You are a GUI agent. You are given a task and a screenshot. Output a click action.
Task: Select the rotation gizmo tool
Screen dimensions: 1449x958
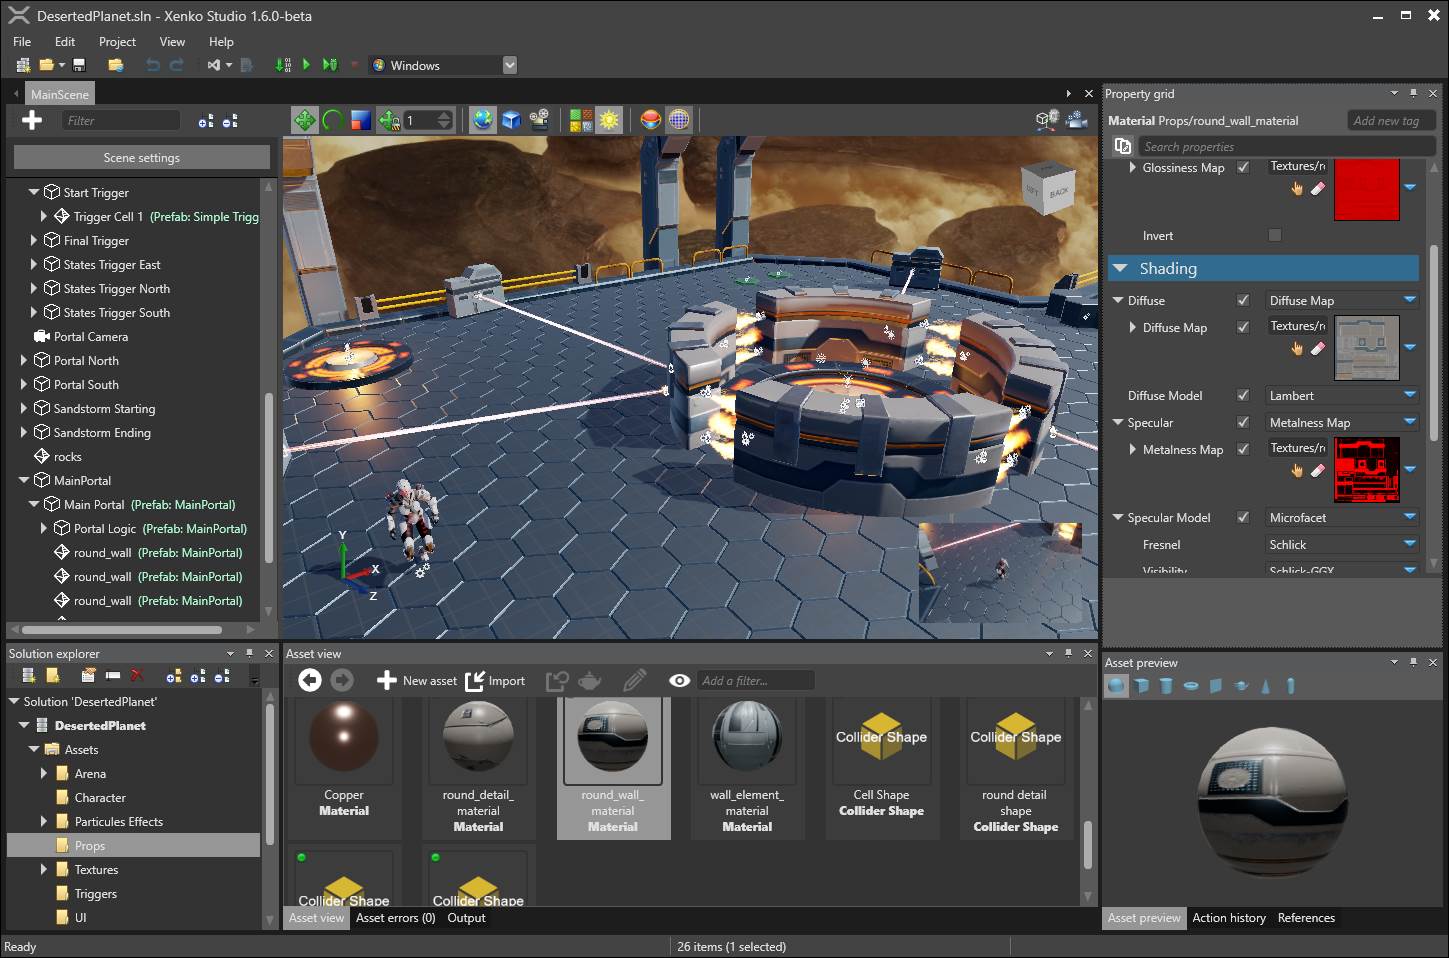(330, 119)
